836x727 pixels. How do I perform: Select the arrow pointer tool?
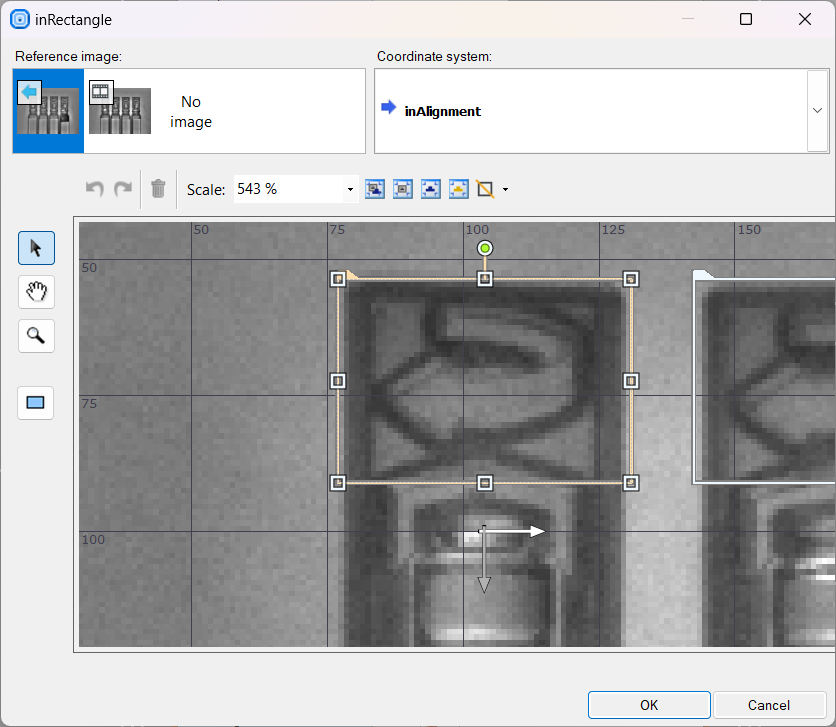(36, 247)
